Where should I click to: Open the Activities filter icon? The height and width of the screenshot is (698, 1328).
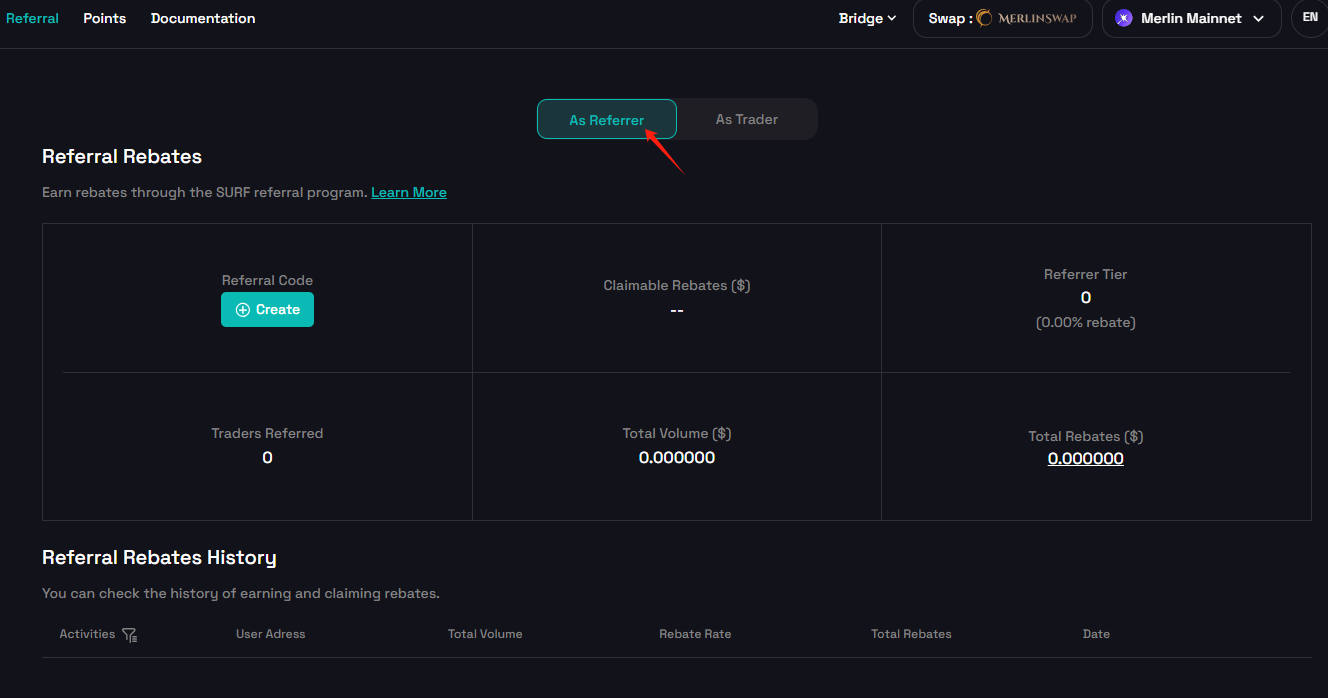pos(129,635)
